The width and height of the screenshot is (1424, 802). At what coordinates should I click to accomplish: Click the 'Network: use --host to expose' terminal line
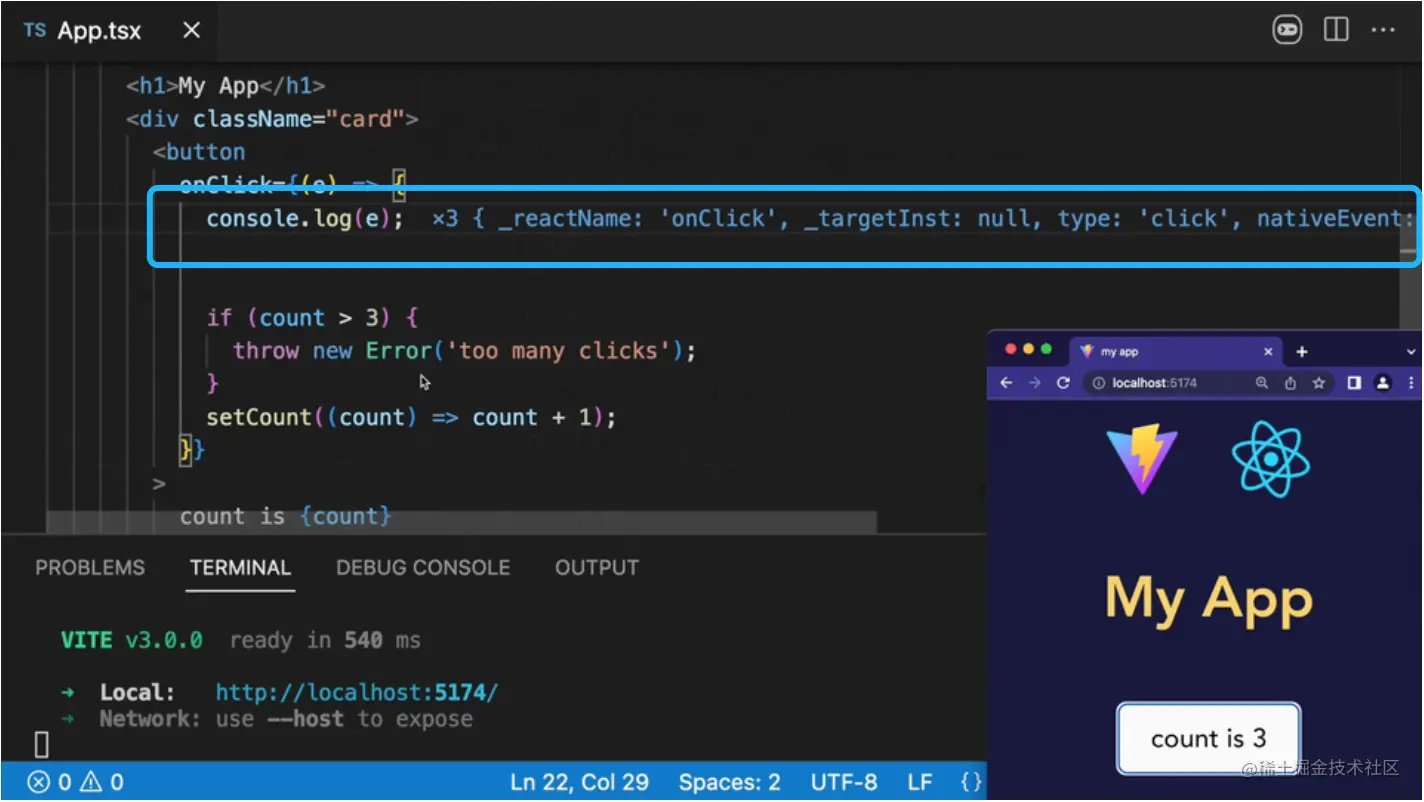pyautogui.click(x=285, y=719)
